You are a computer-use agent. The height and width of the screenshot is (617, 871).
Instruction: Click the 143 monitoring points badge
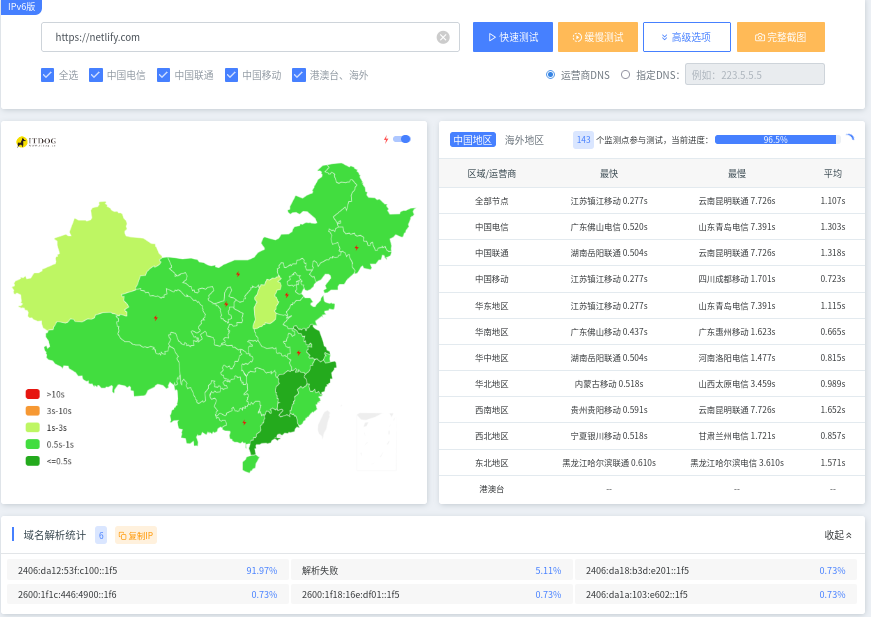[x=583, y=140]
